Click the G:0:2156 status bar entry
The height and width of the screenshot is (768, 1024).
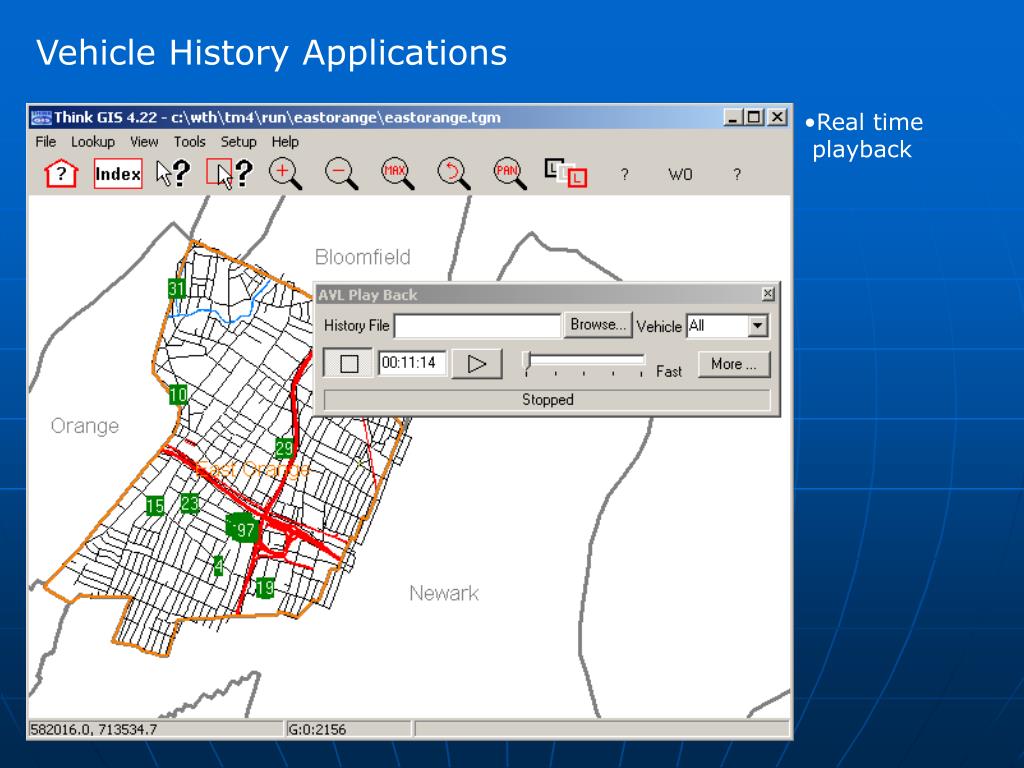[348, 729]
